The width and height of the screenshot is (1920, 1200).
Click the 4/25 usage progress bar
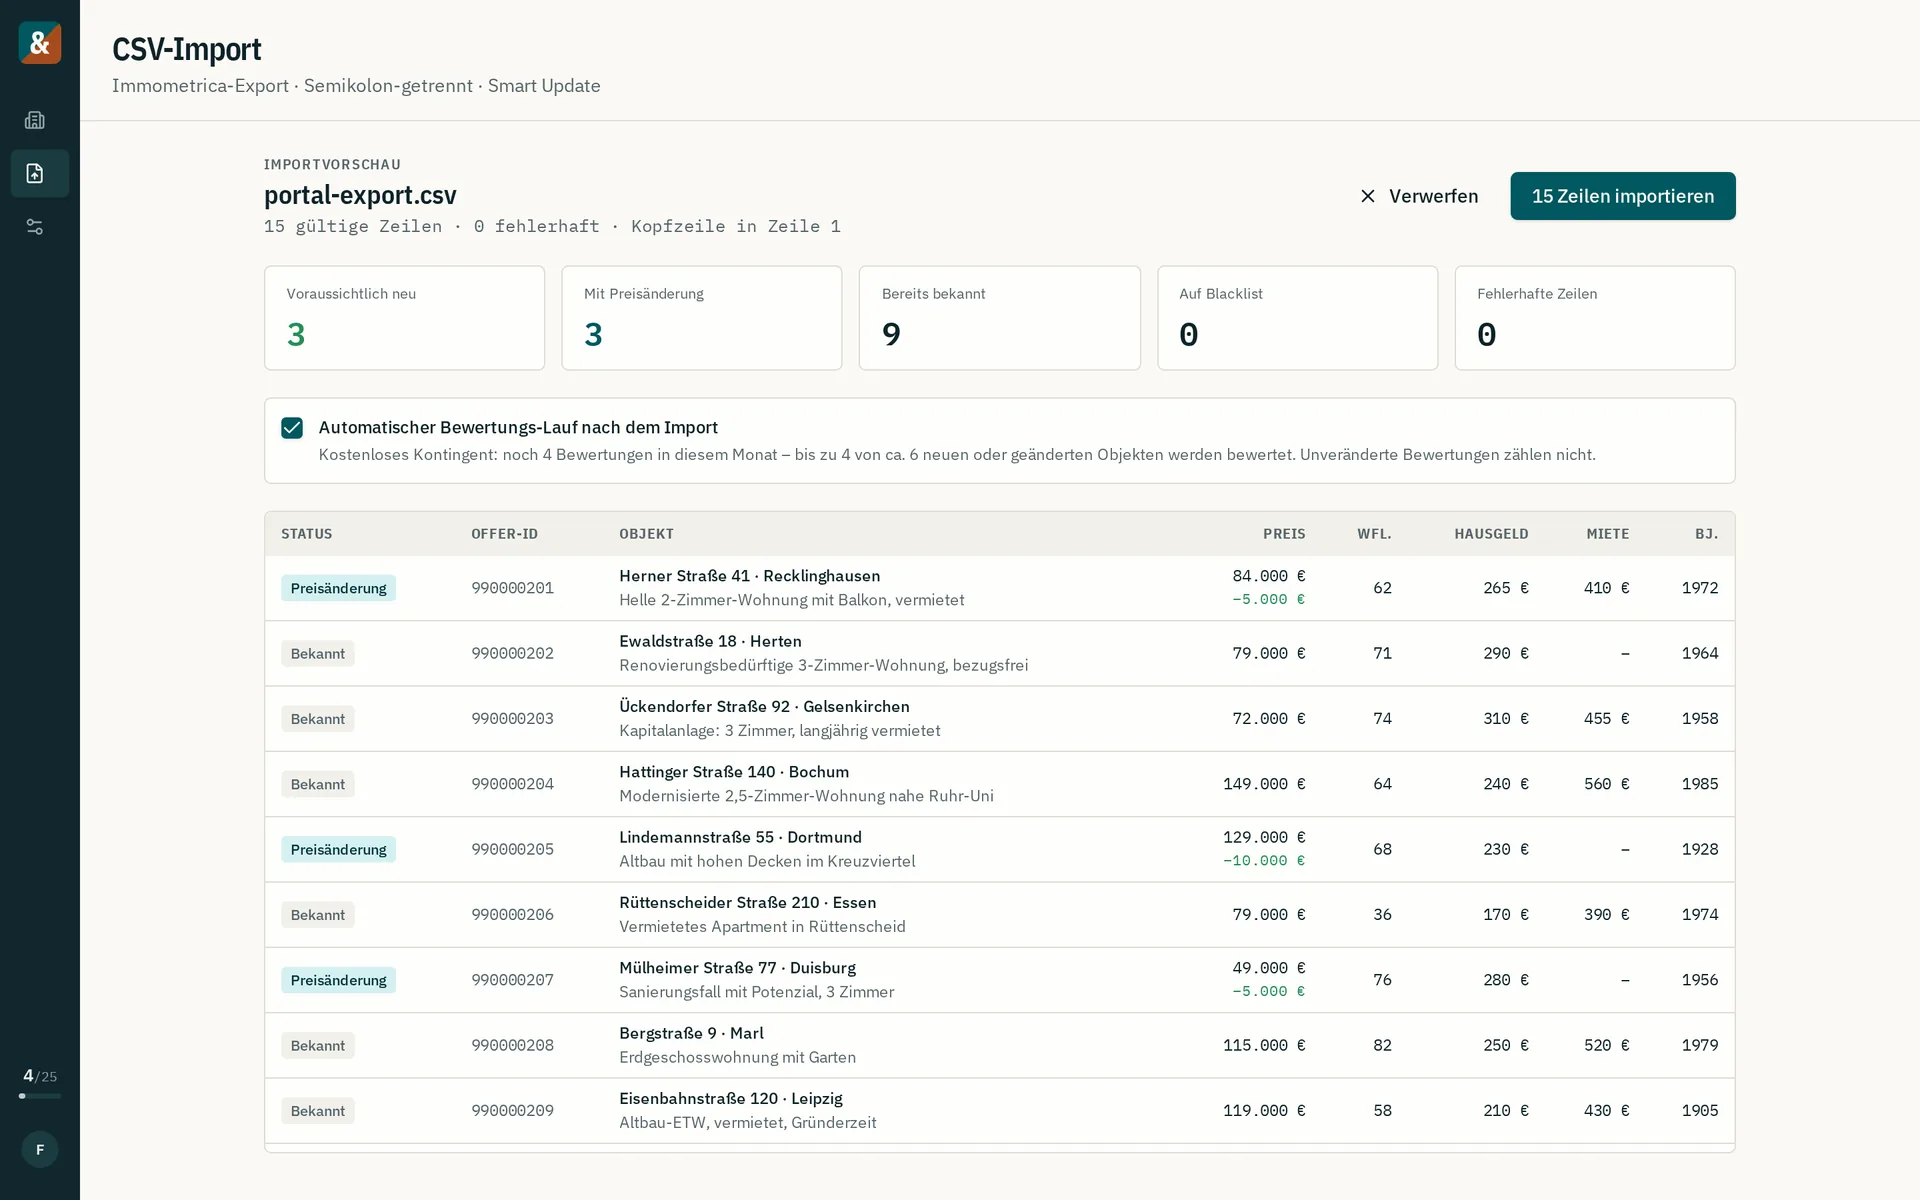(x=40, y=1096)
